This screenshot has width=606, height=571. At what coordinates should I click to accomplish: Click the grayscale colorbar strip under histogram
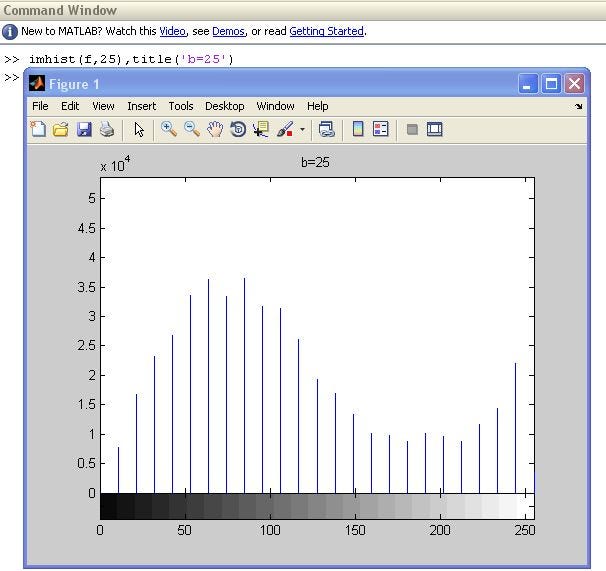pyautogui.click(x=317, y=506)
